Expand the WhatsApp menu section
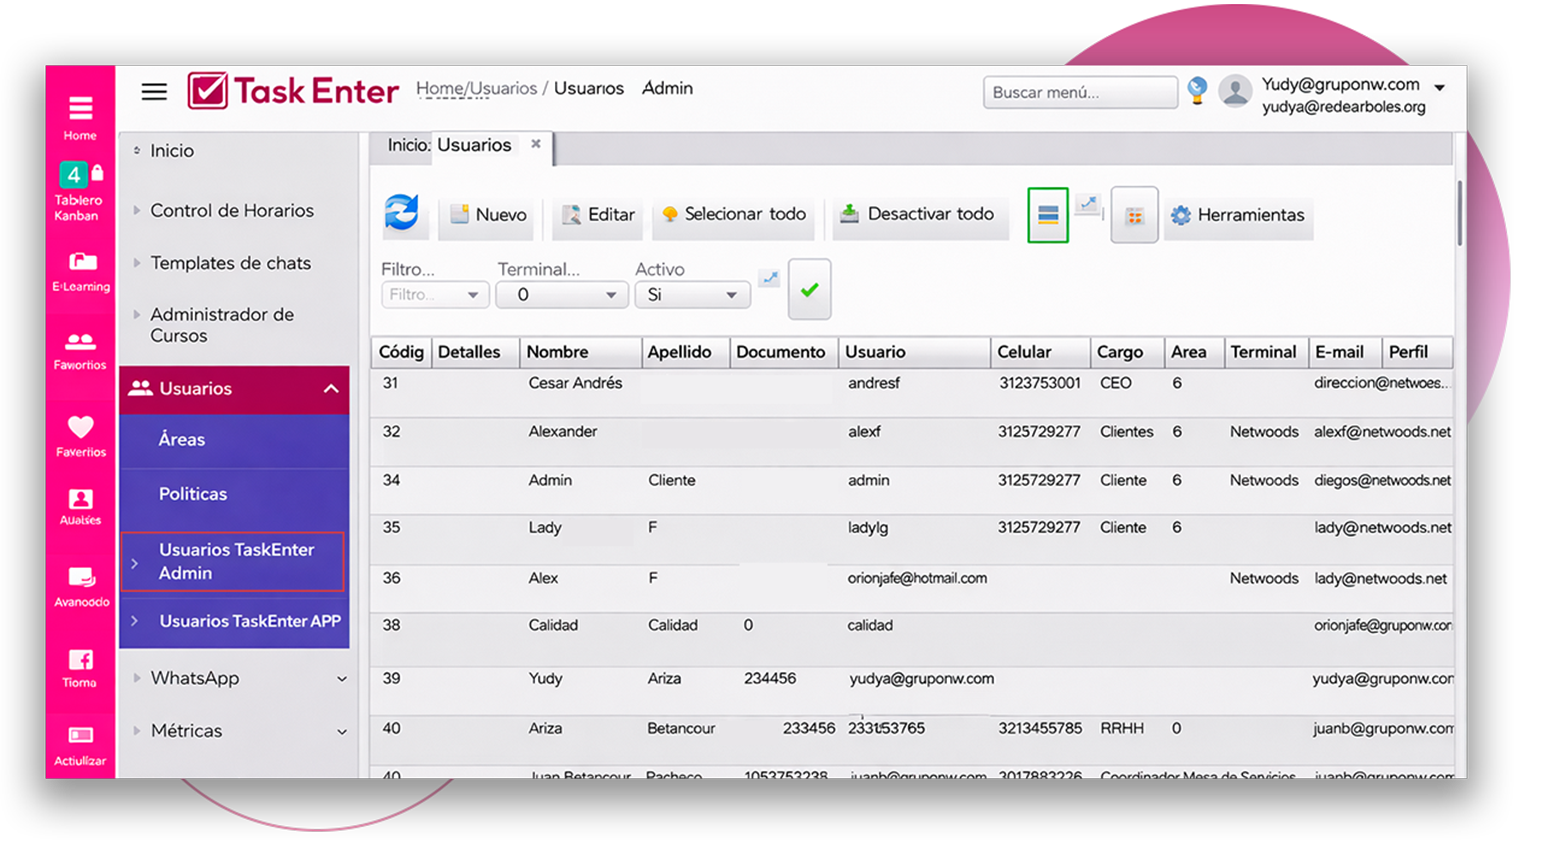This screenshot has height=843, width=1566. [x=341, y=679]
